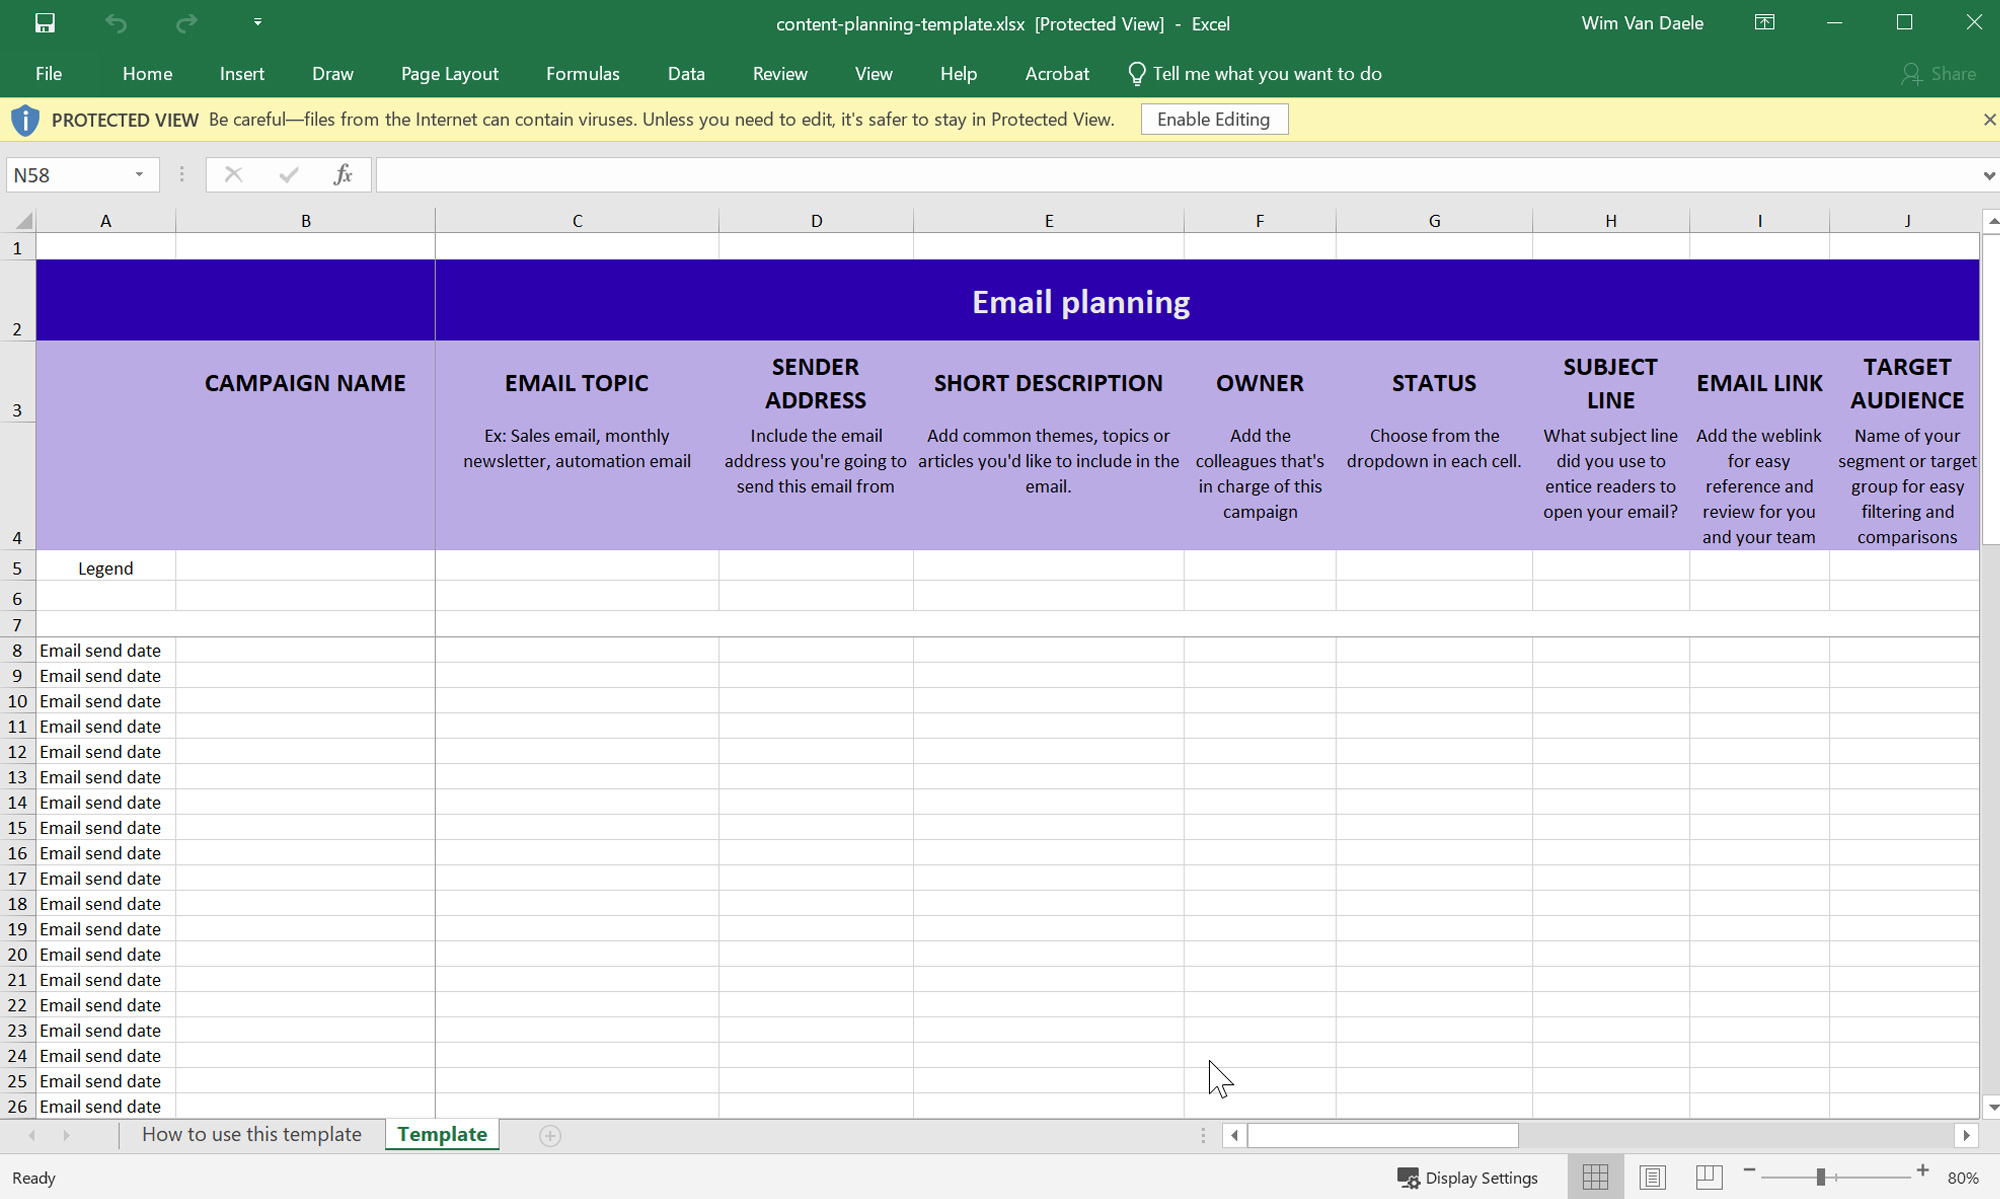
Task: Click the 80% zoom level text
Action: pyautogui.click(x=1963, y=1178)
